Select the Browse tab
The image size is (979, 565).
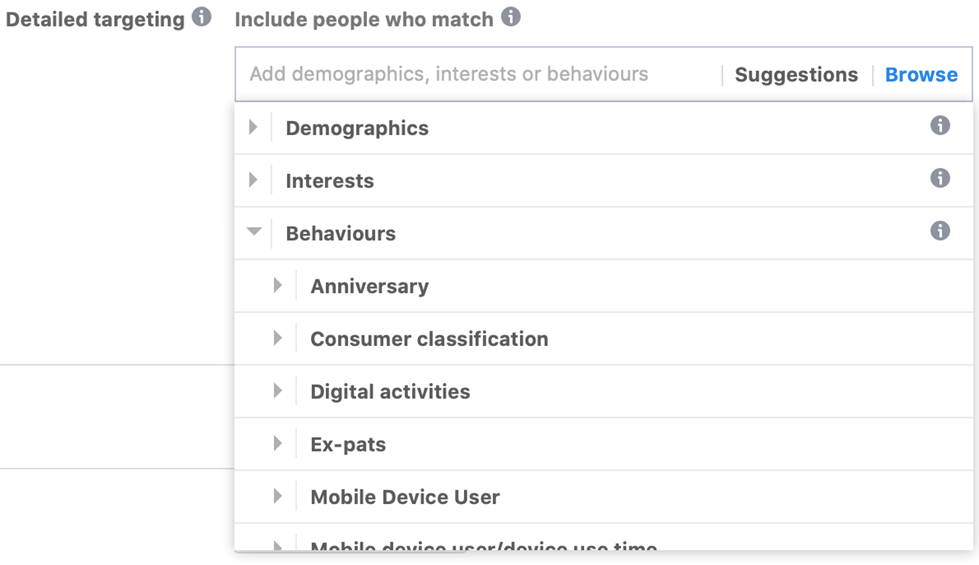click(x=921, y=75)
